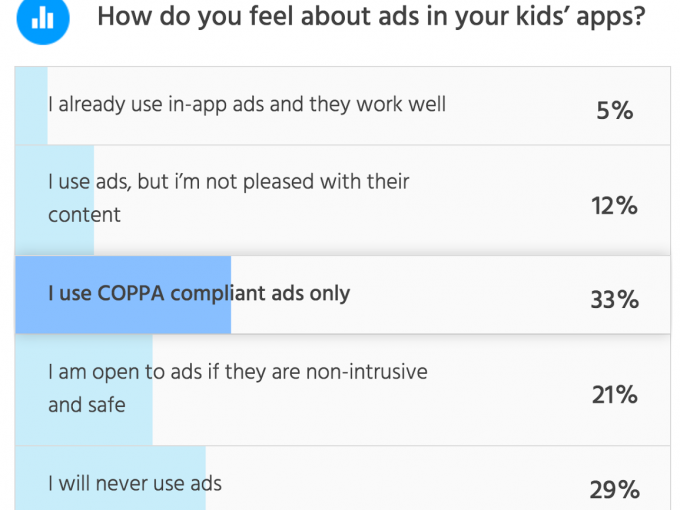Choose 'I will never use ads' option
The image size is (680, 510).
(x=343, y=478)
